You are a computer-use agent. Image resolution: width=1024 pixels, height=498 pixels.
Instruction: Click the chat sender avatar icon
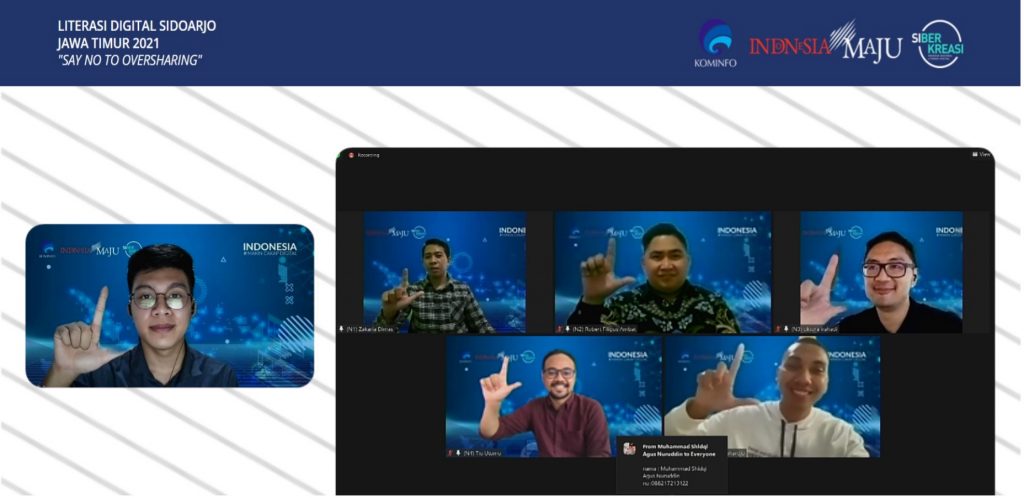(x=629, y=449)
